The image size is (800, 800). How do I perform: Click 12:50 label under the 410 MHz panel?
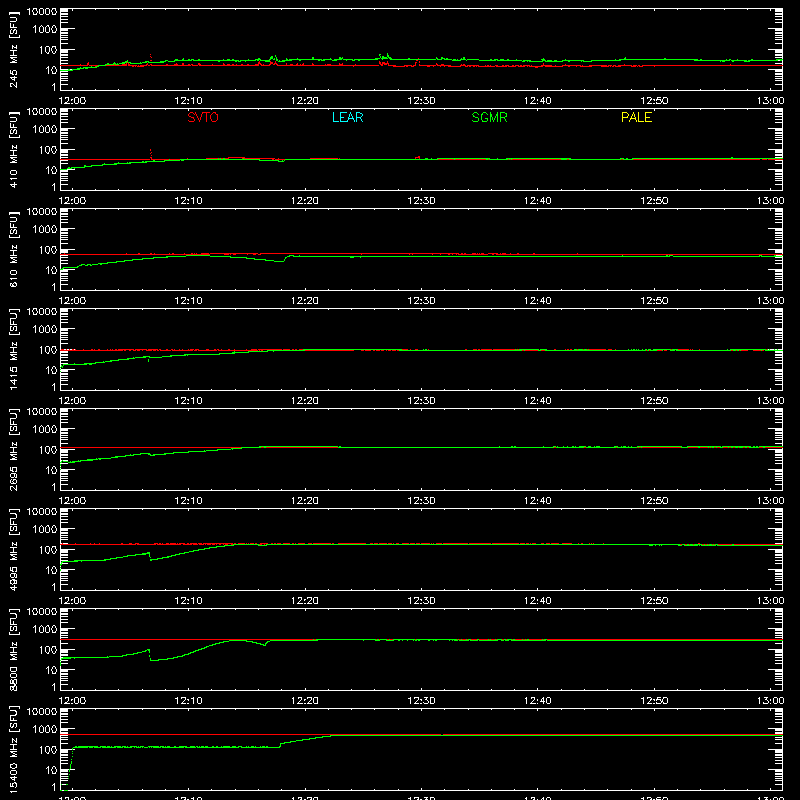654,201
